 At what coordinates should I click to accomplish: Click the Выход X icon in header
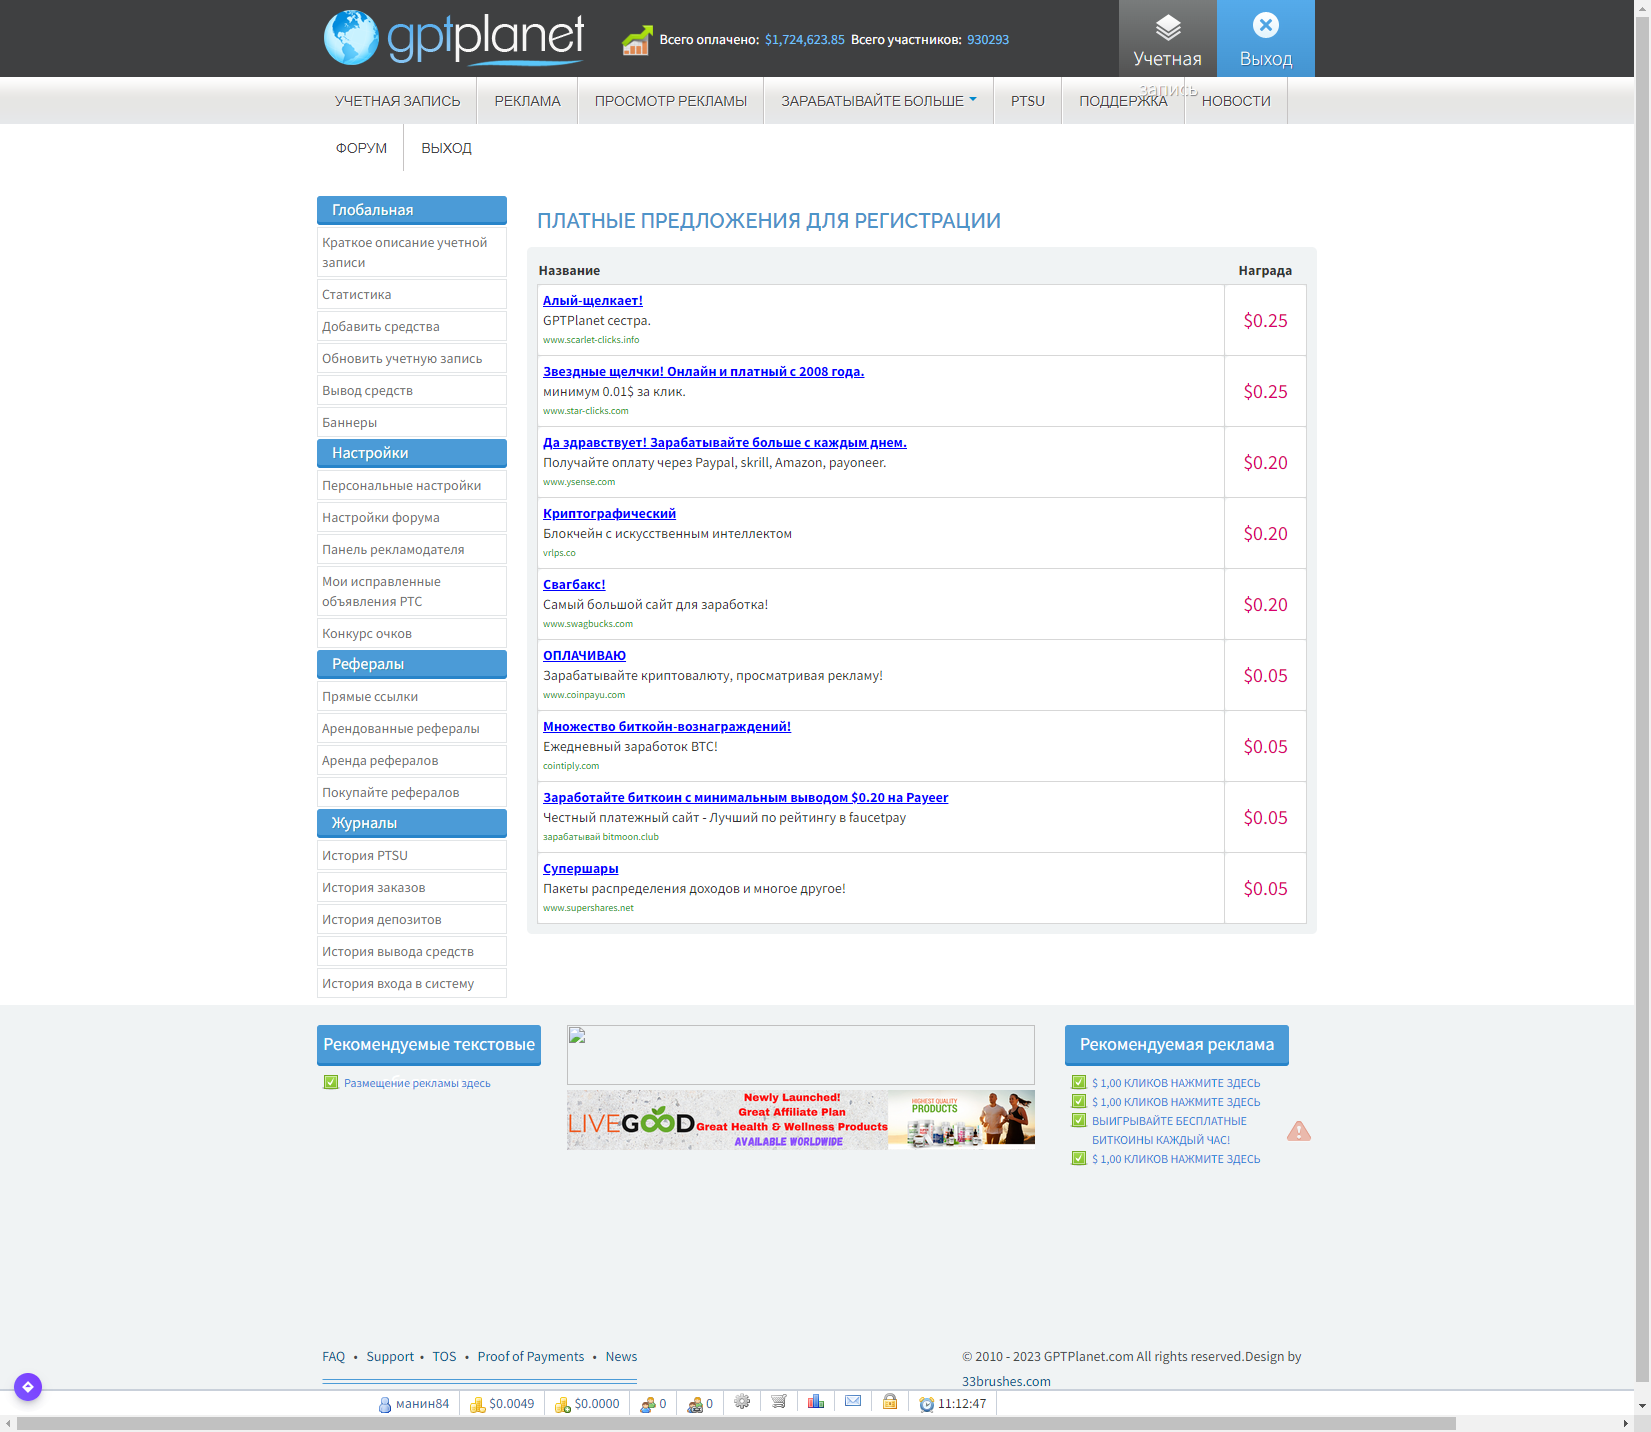pyautogui.click(x=1265, y=25)
